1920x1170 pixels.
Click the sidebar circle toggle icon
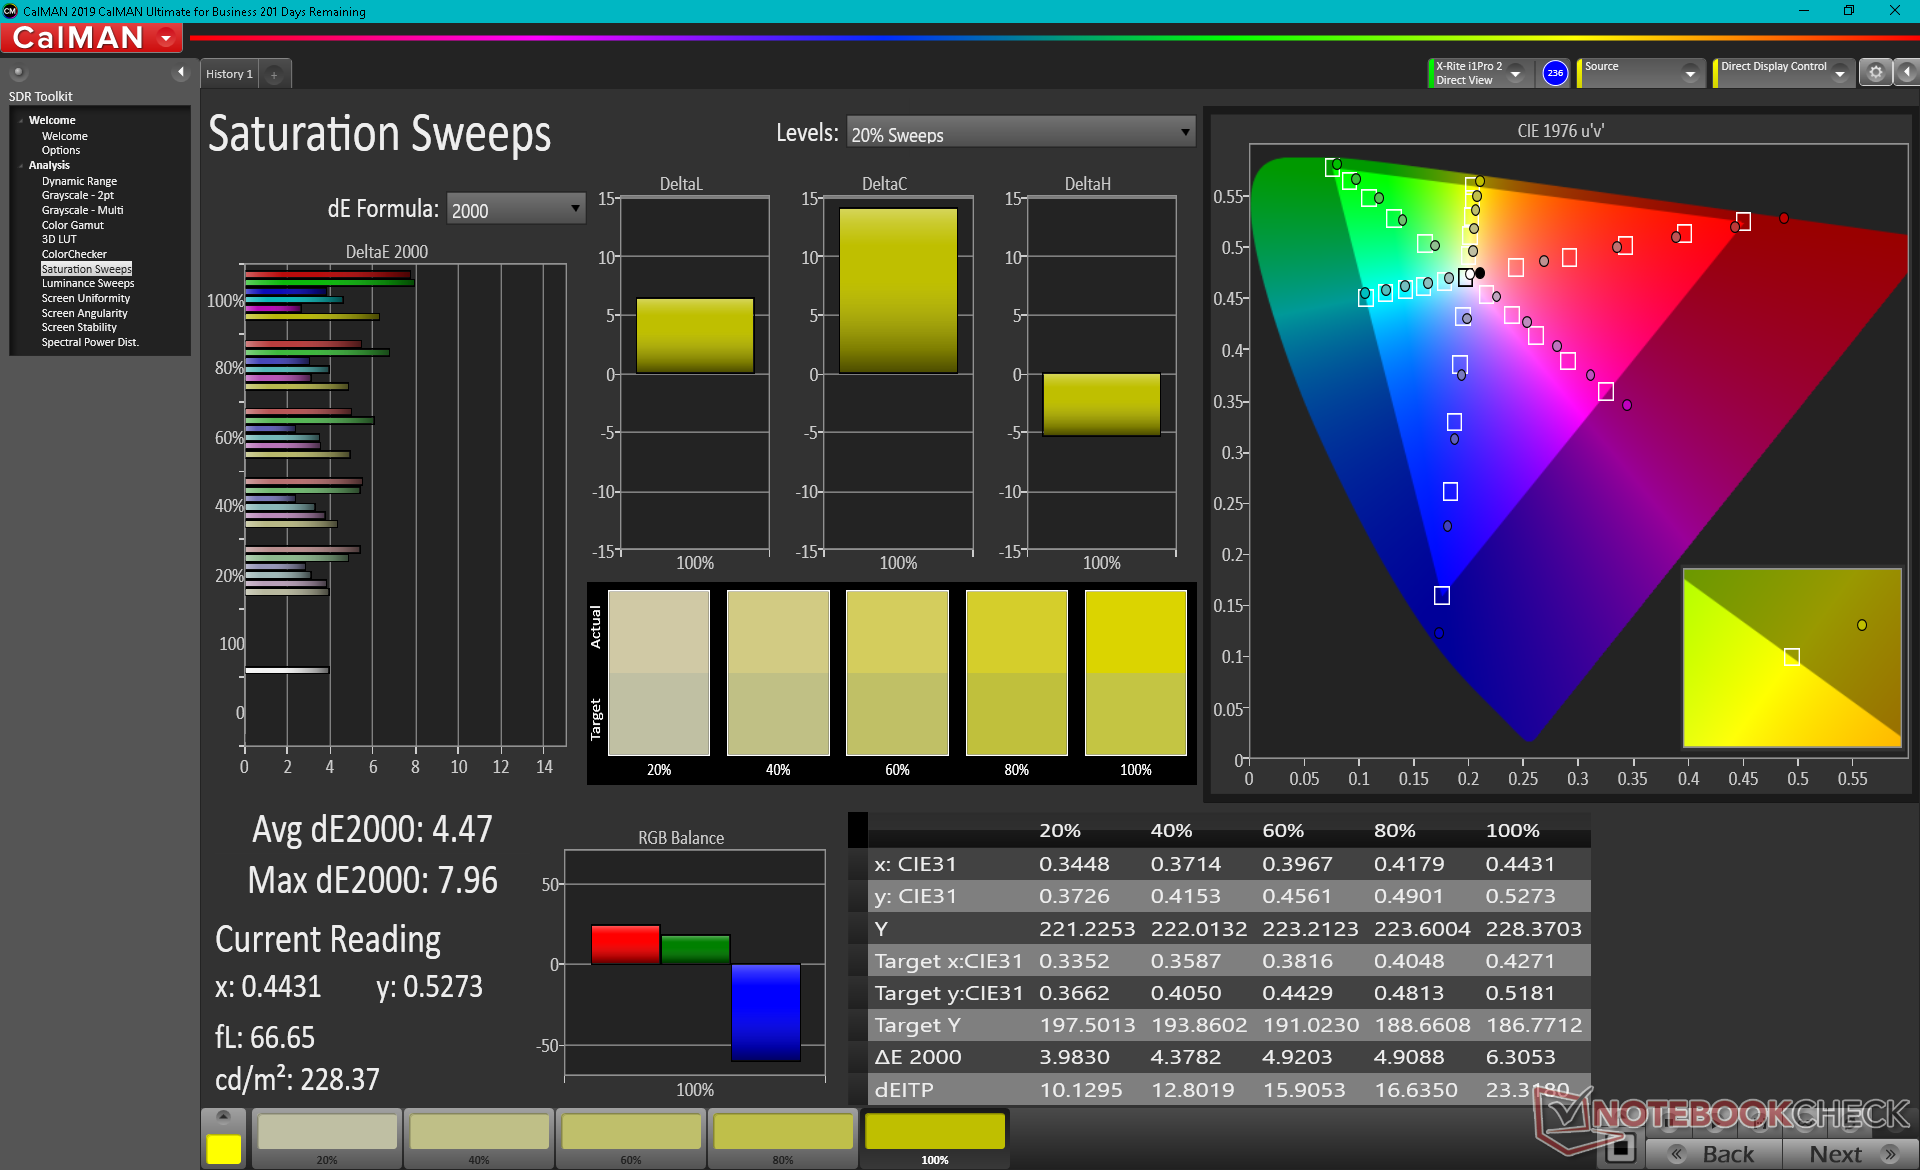coord(18,73)
